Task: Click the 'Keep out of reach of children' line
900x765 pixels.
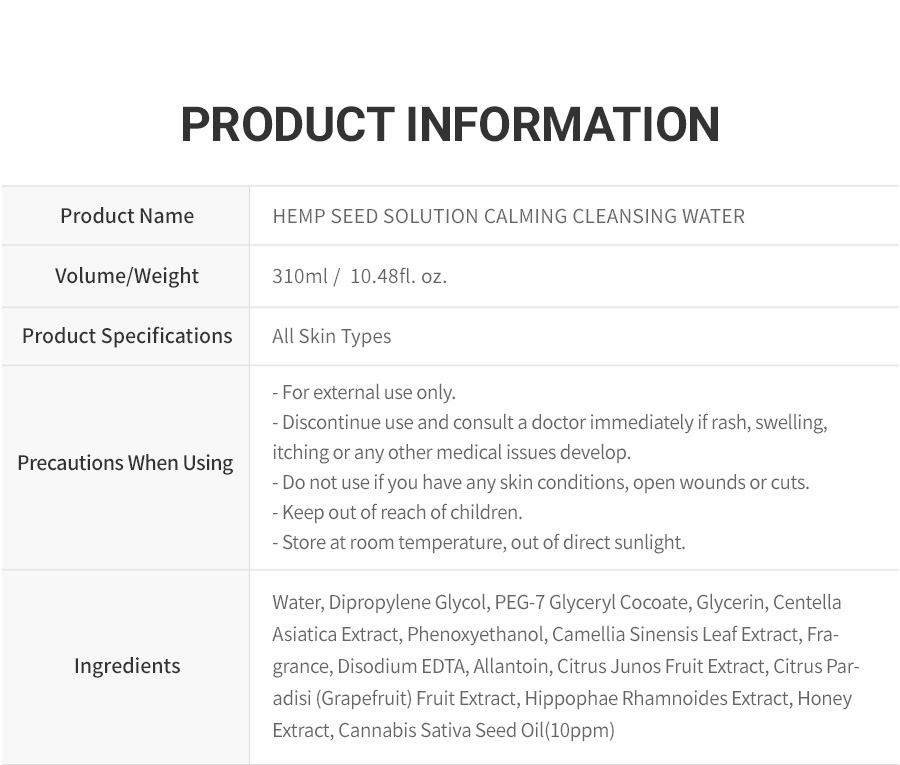Action: (397, 512)
